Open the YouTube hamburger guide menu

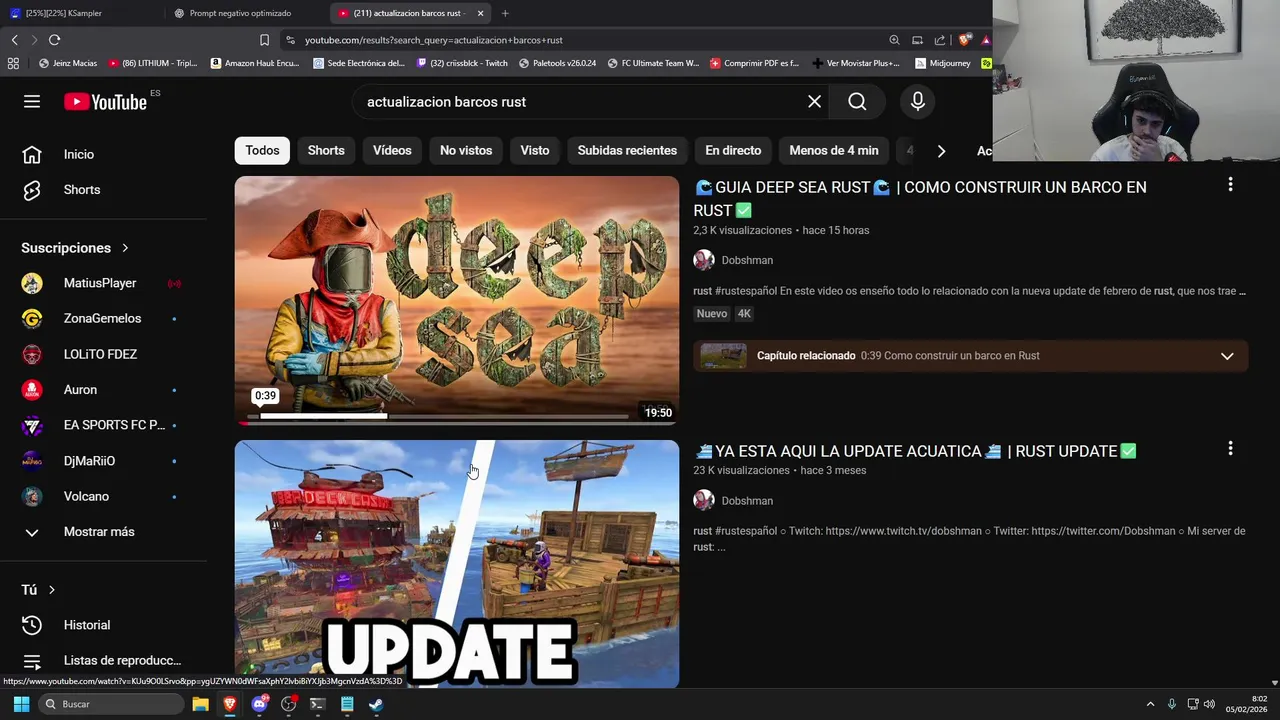[x=32, y=101]
